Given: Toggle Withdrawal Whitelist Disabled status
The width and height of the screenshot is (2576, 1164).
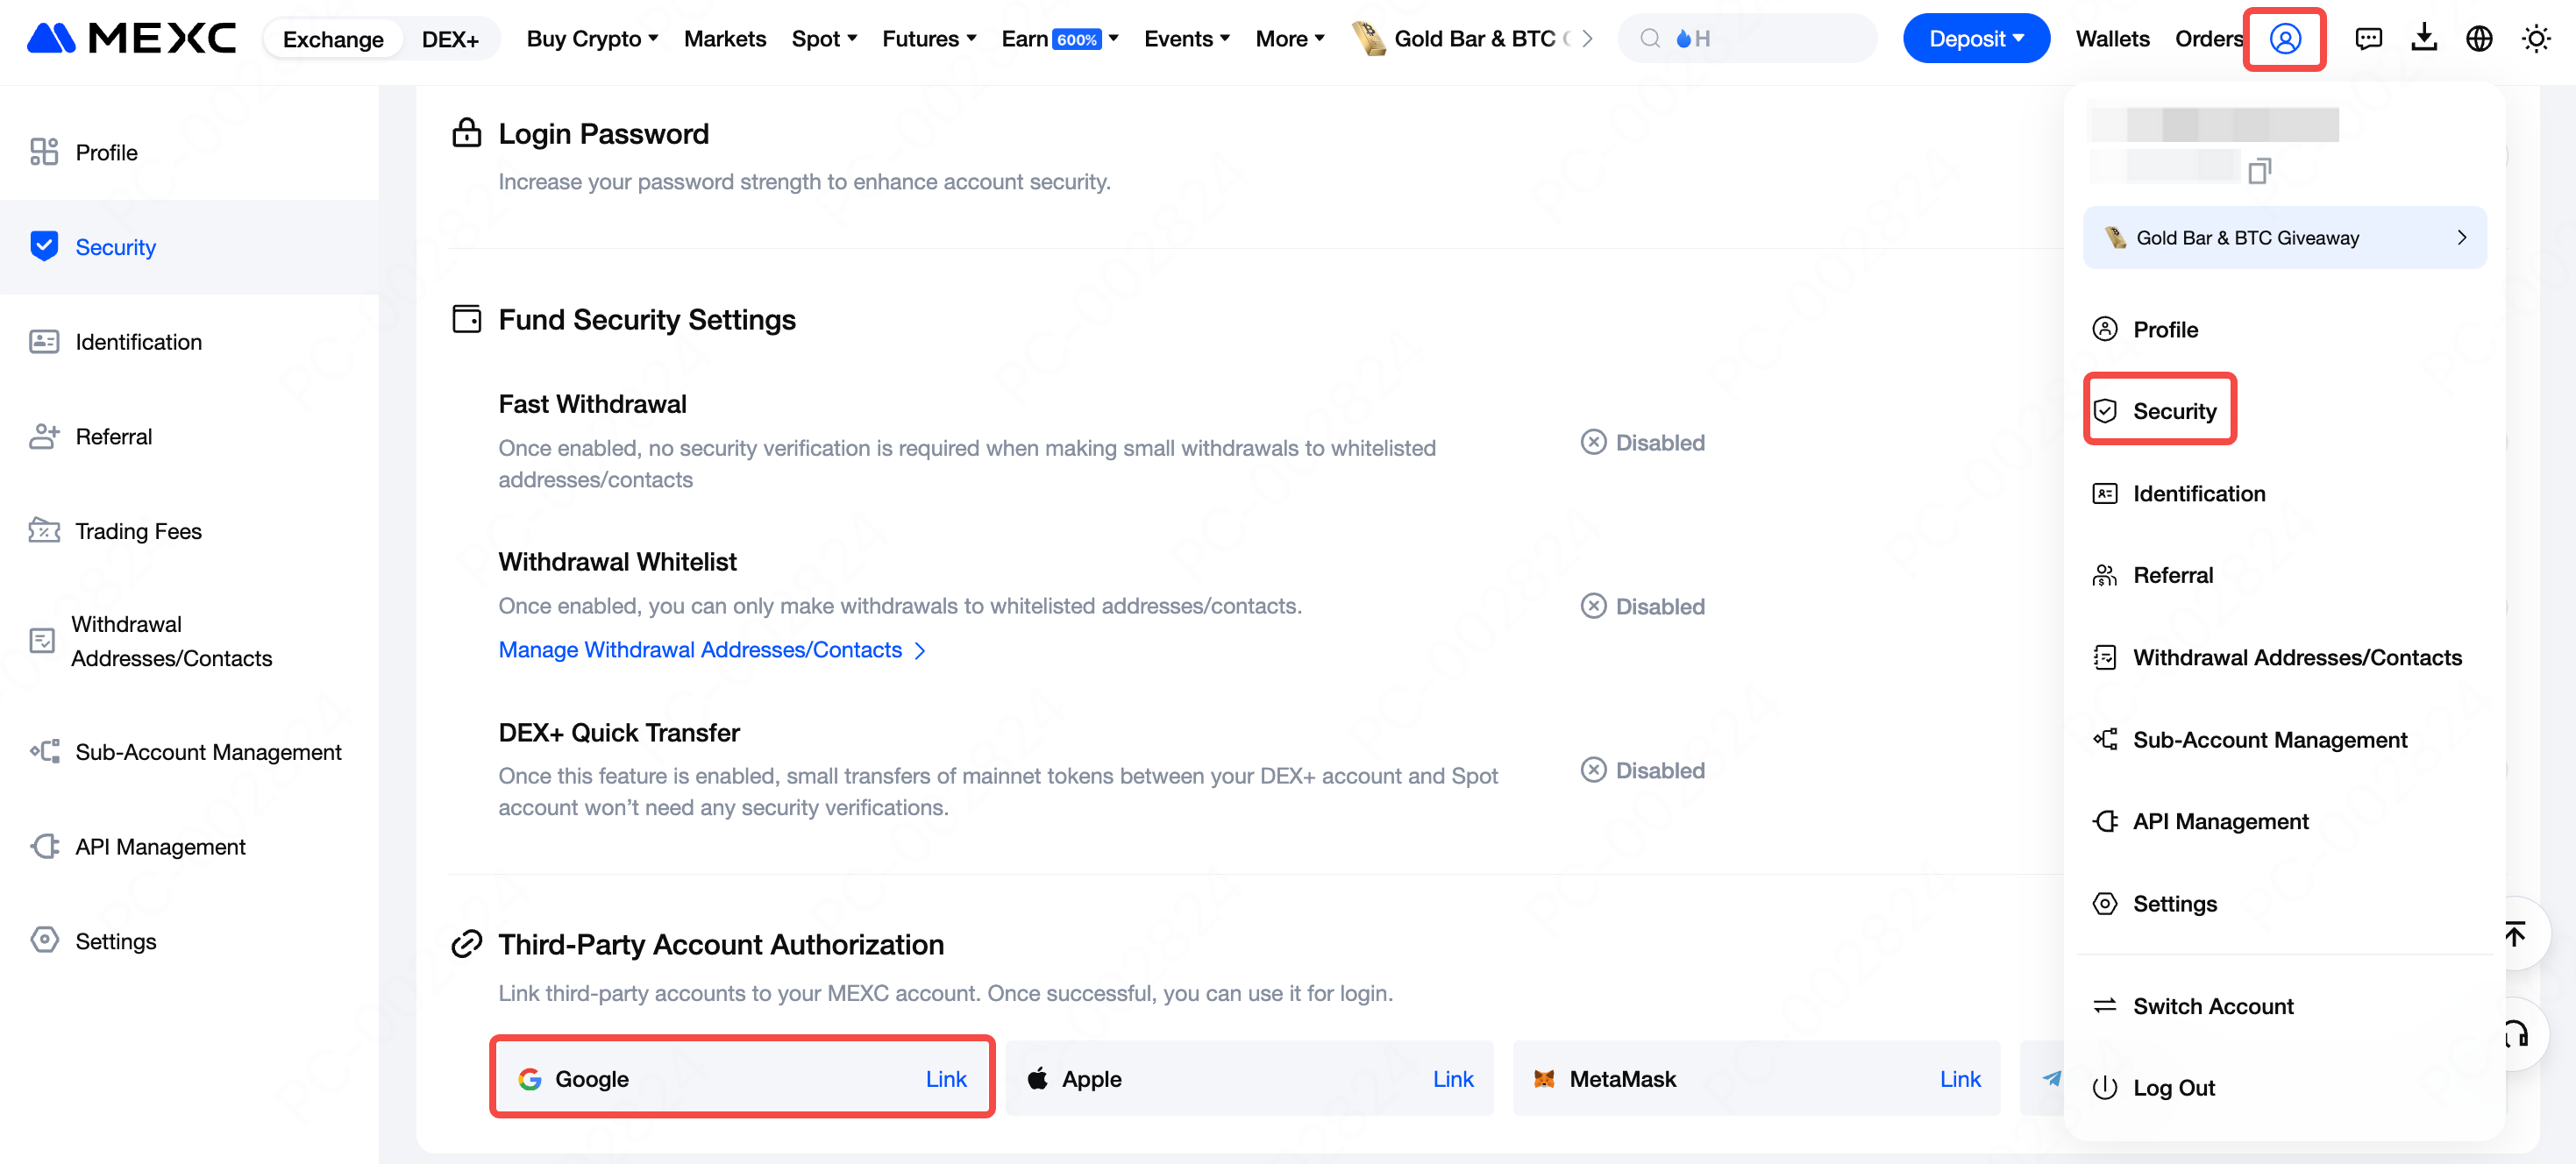Looking at the screenshot, I should point(1642,606).
